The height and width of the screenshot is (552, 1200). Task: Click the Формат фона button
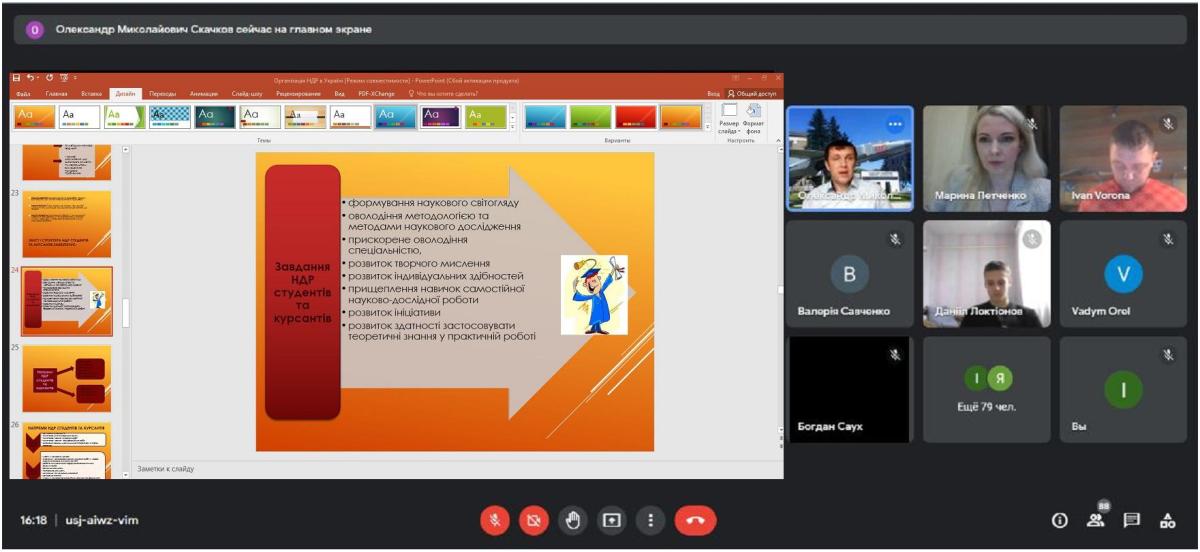753,117
